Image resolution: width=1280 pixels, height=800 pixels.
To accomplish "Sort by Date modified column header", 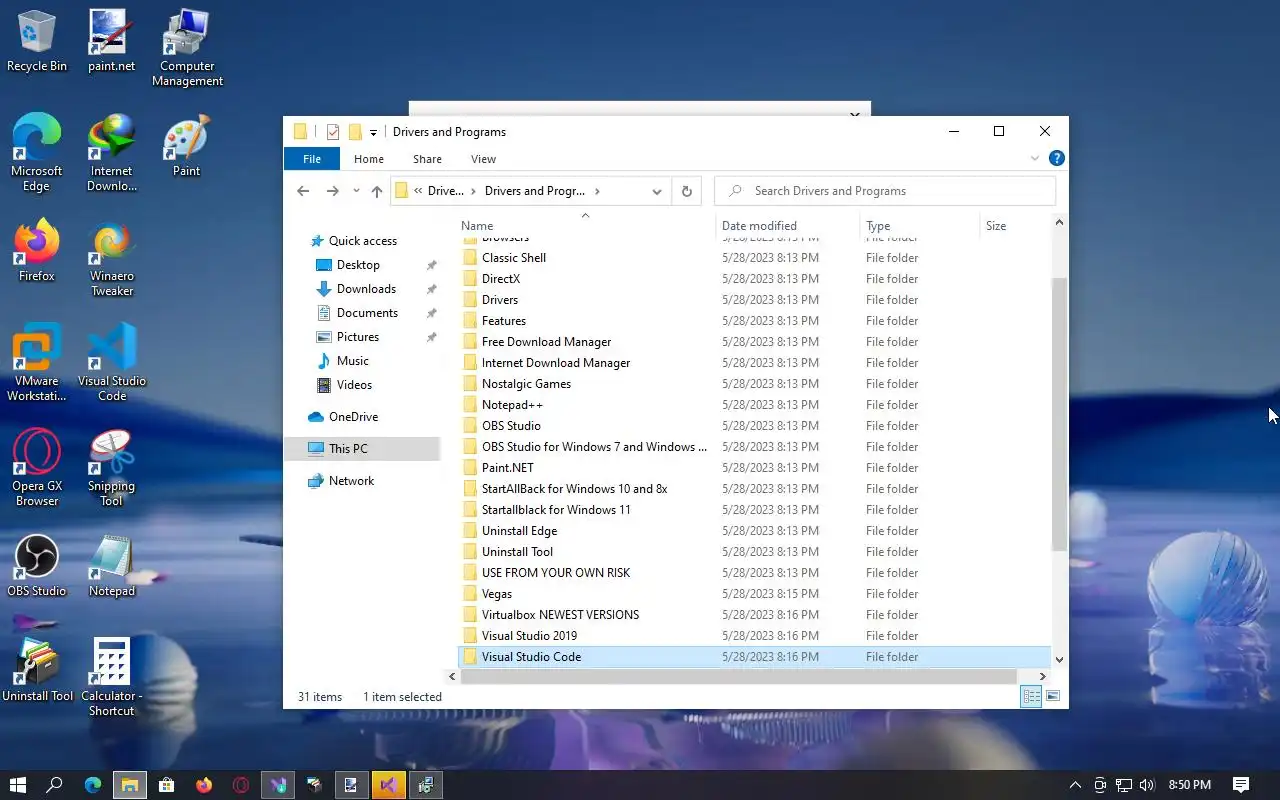I will tap(788, 226).
